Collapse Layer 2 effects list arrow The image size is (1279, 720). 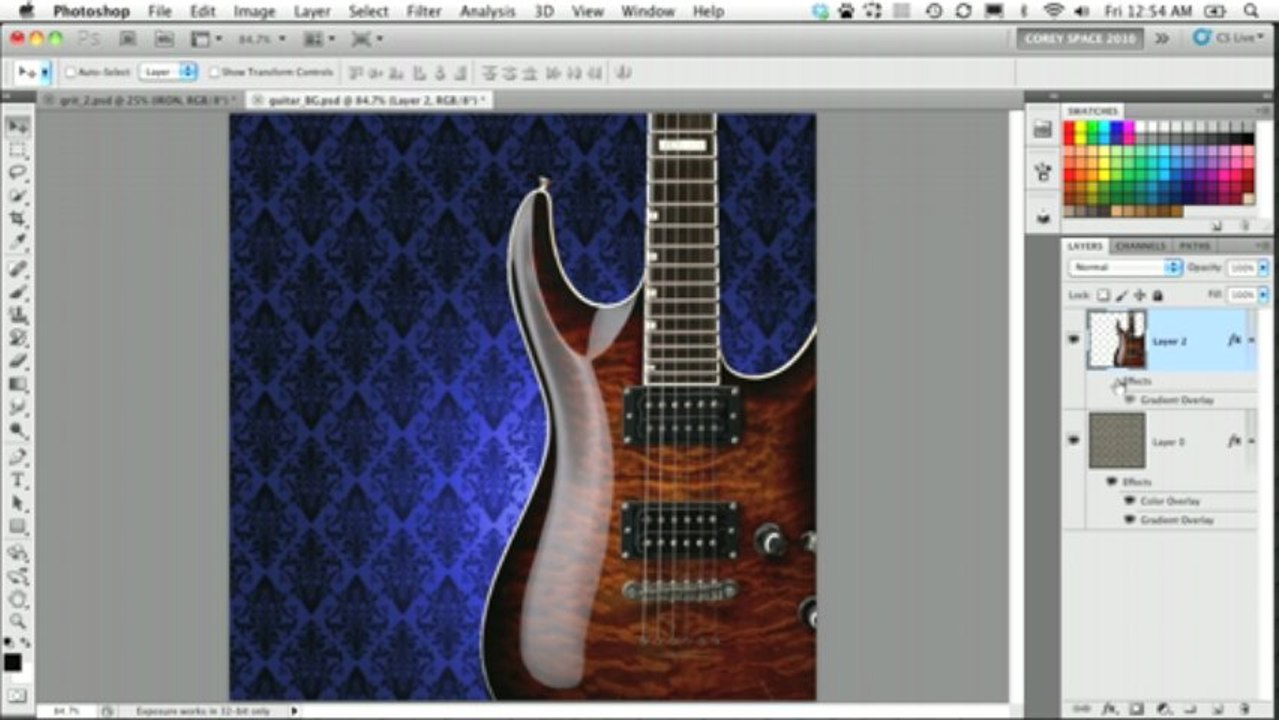pos(1250,340)
